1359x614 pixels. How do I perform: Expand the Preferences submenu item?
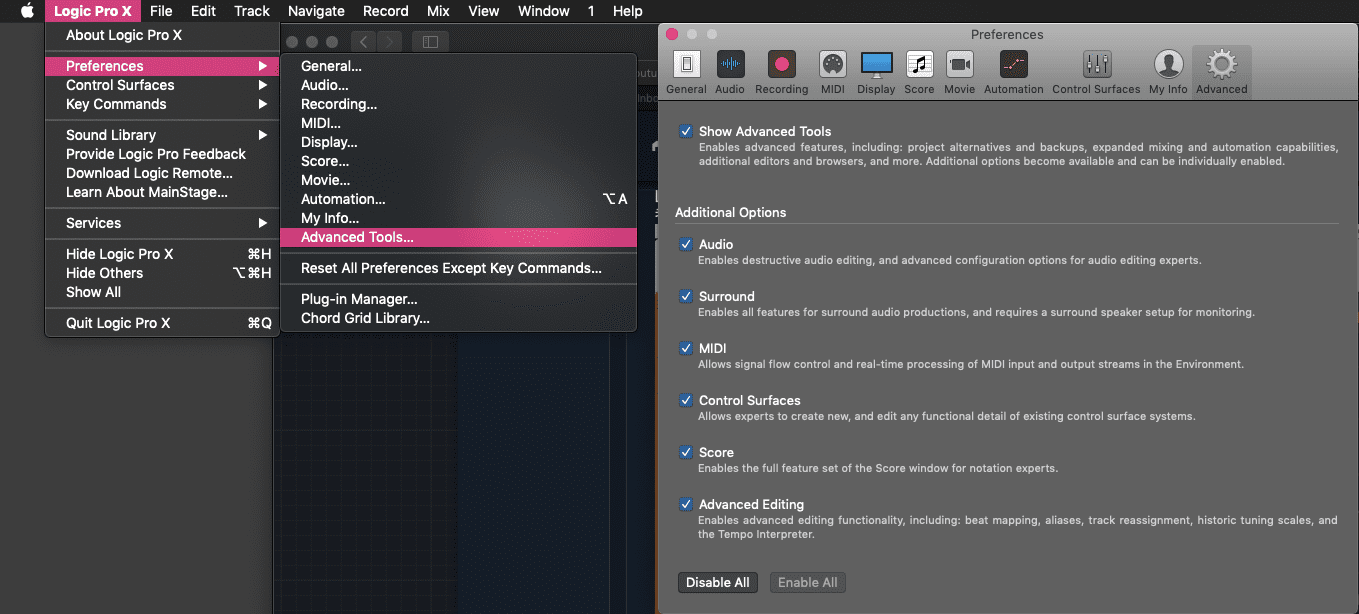[x=162, y=66]
